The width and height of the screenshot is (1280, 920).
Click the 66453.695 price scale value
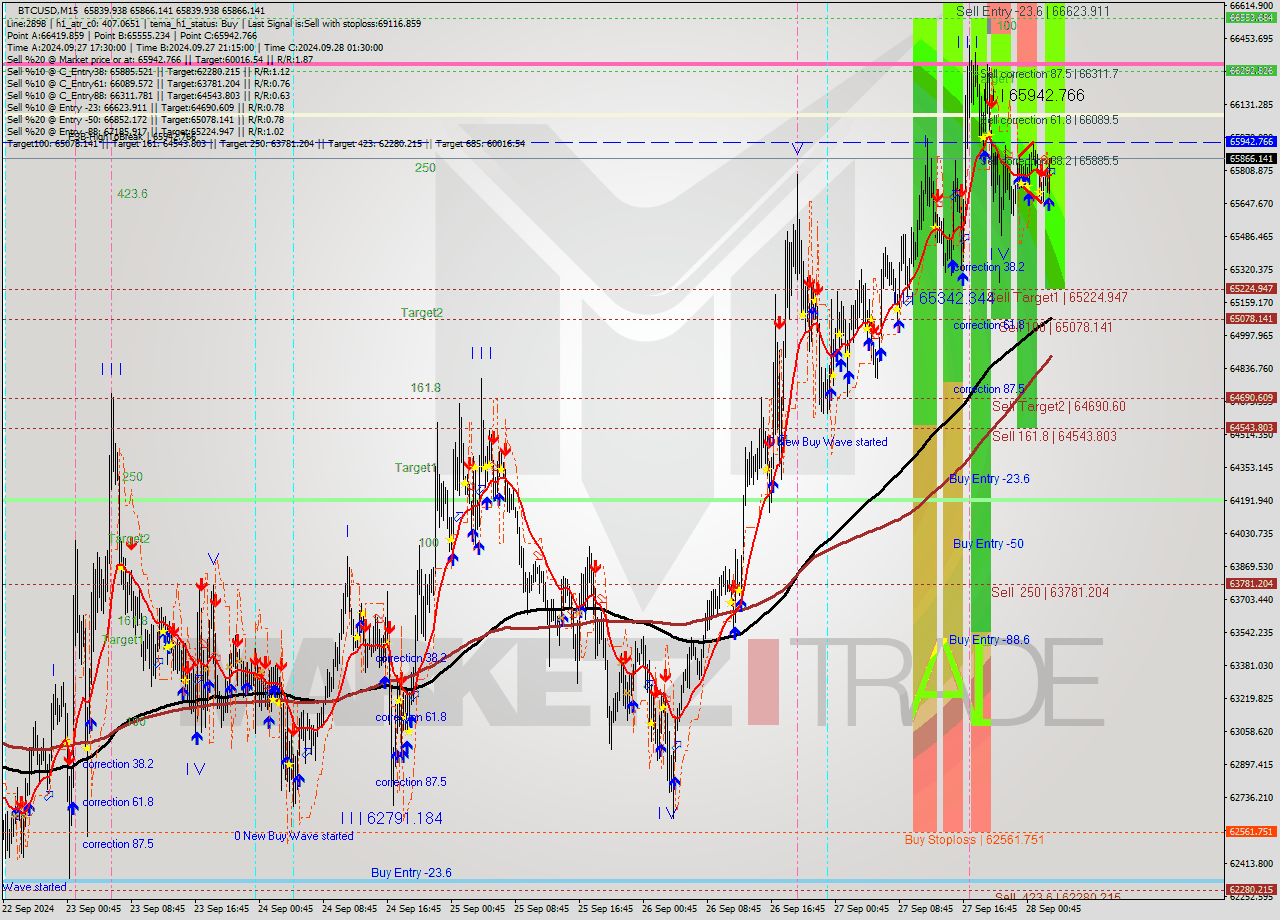(x=1252, y=38)
